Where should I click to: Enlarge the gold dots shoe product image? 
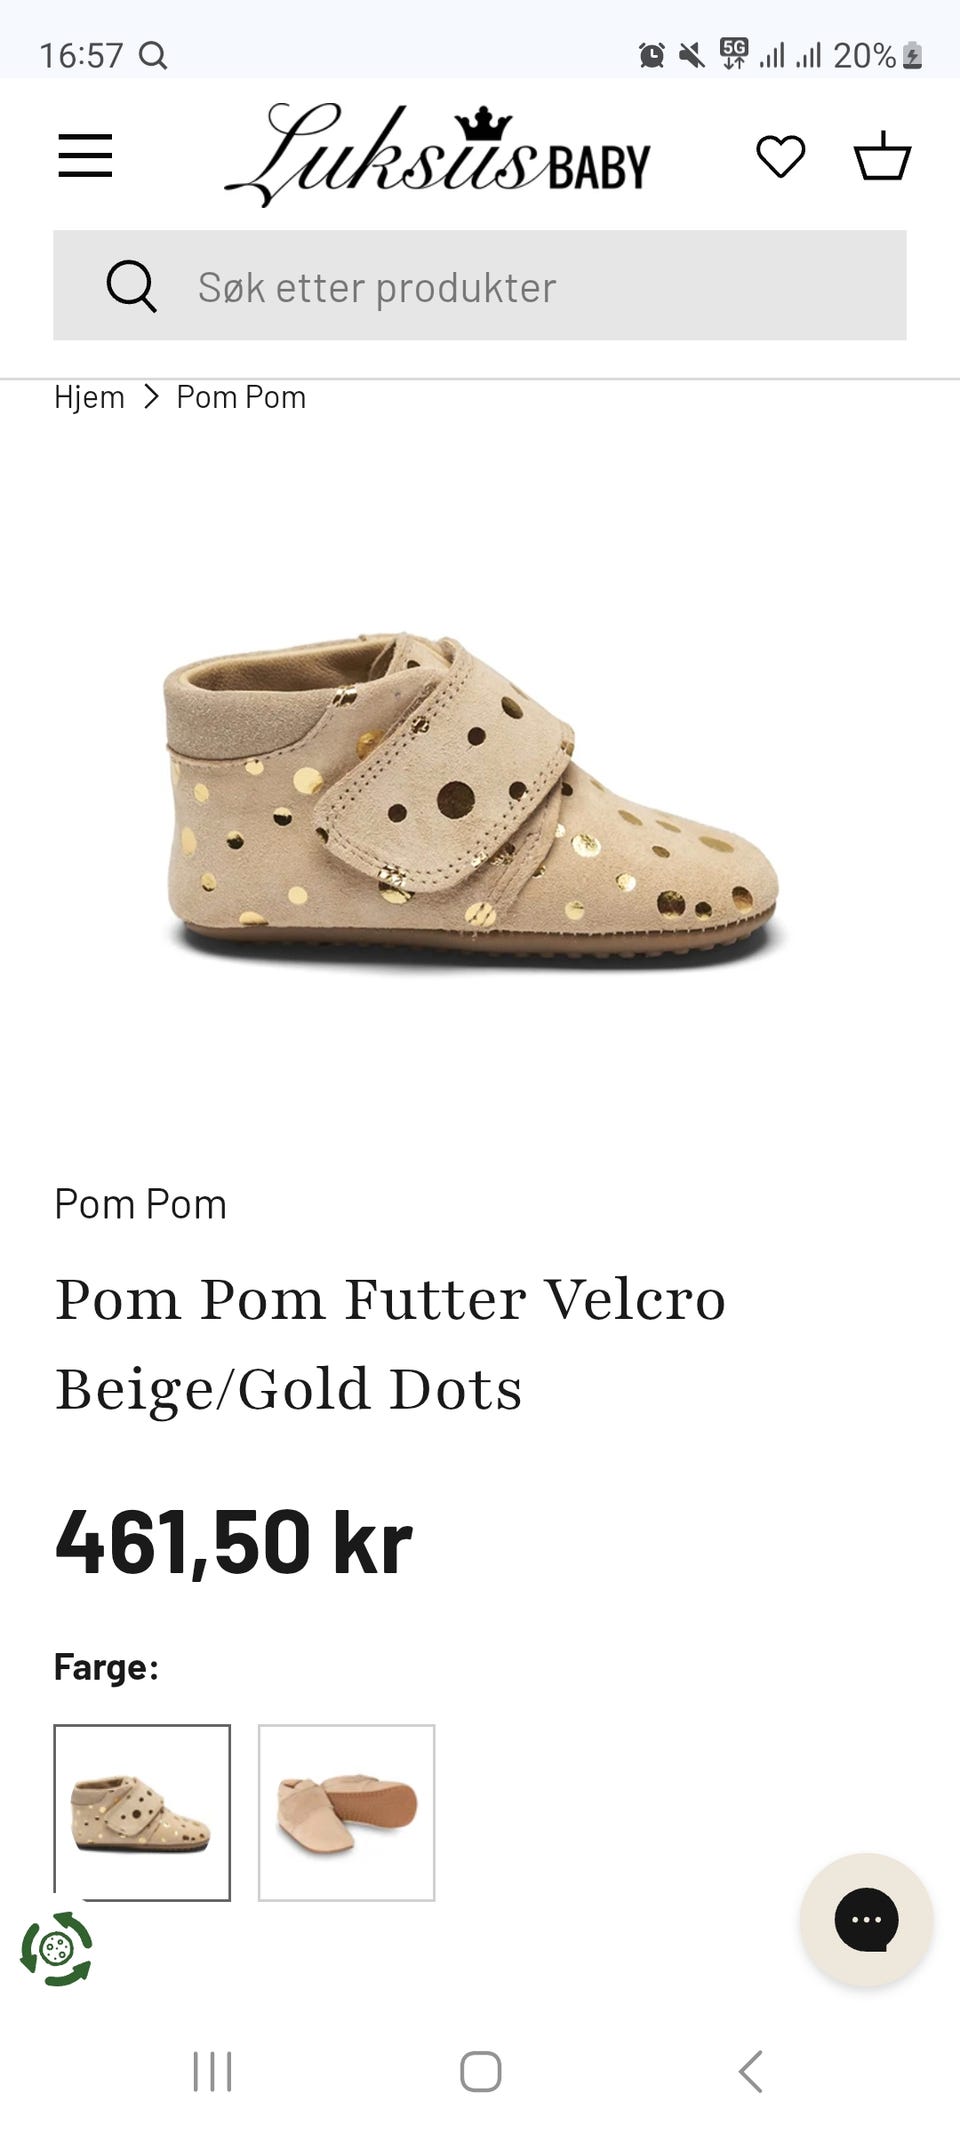472,798
